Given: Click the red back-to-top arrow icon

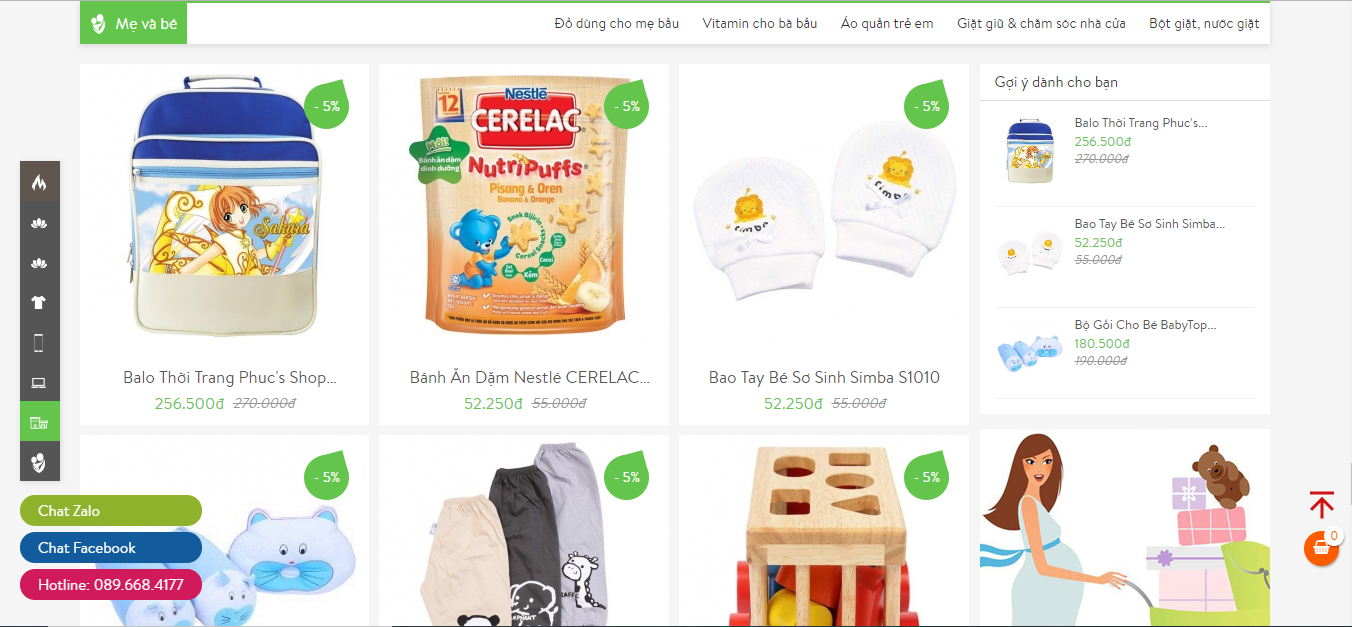Looking at the screenshot, I should click(1322, 504).
